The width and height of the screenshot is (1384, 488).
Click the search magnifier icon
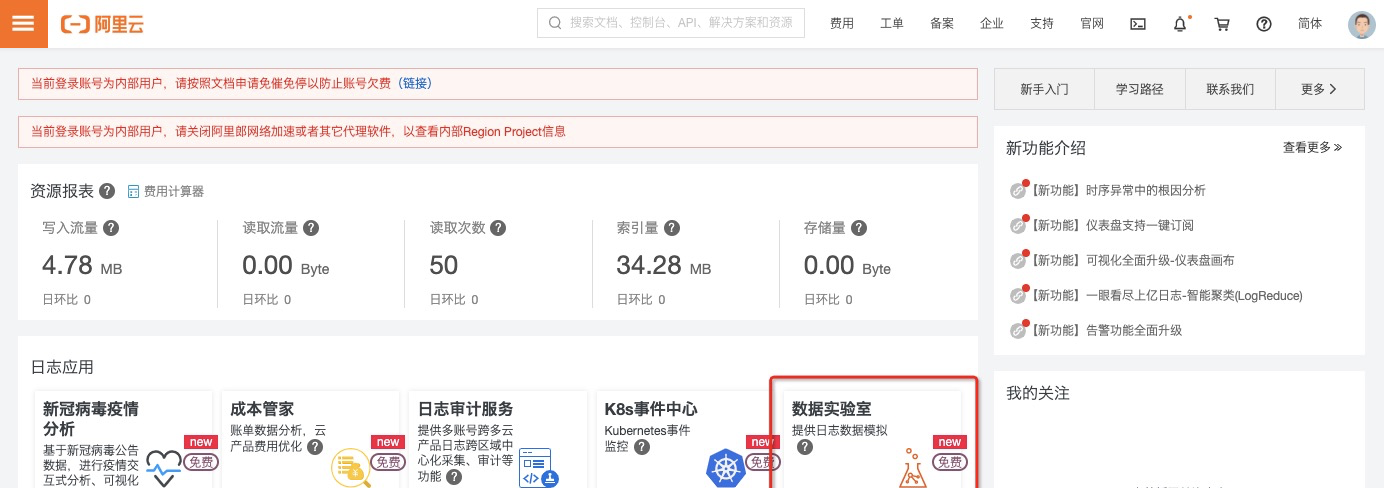pyautogui.click(x=555, y=23)
